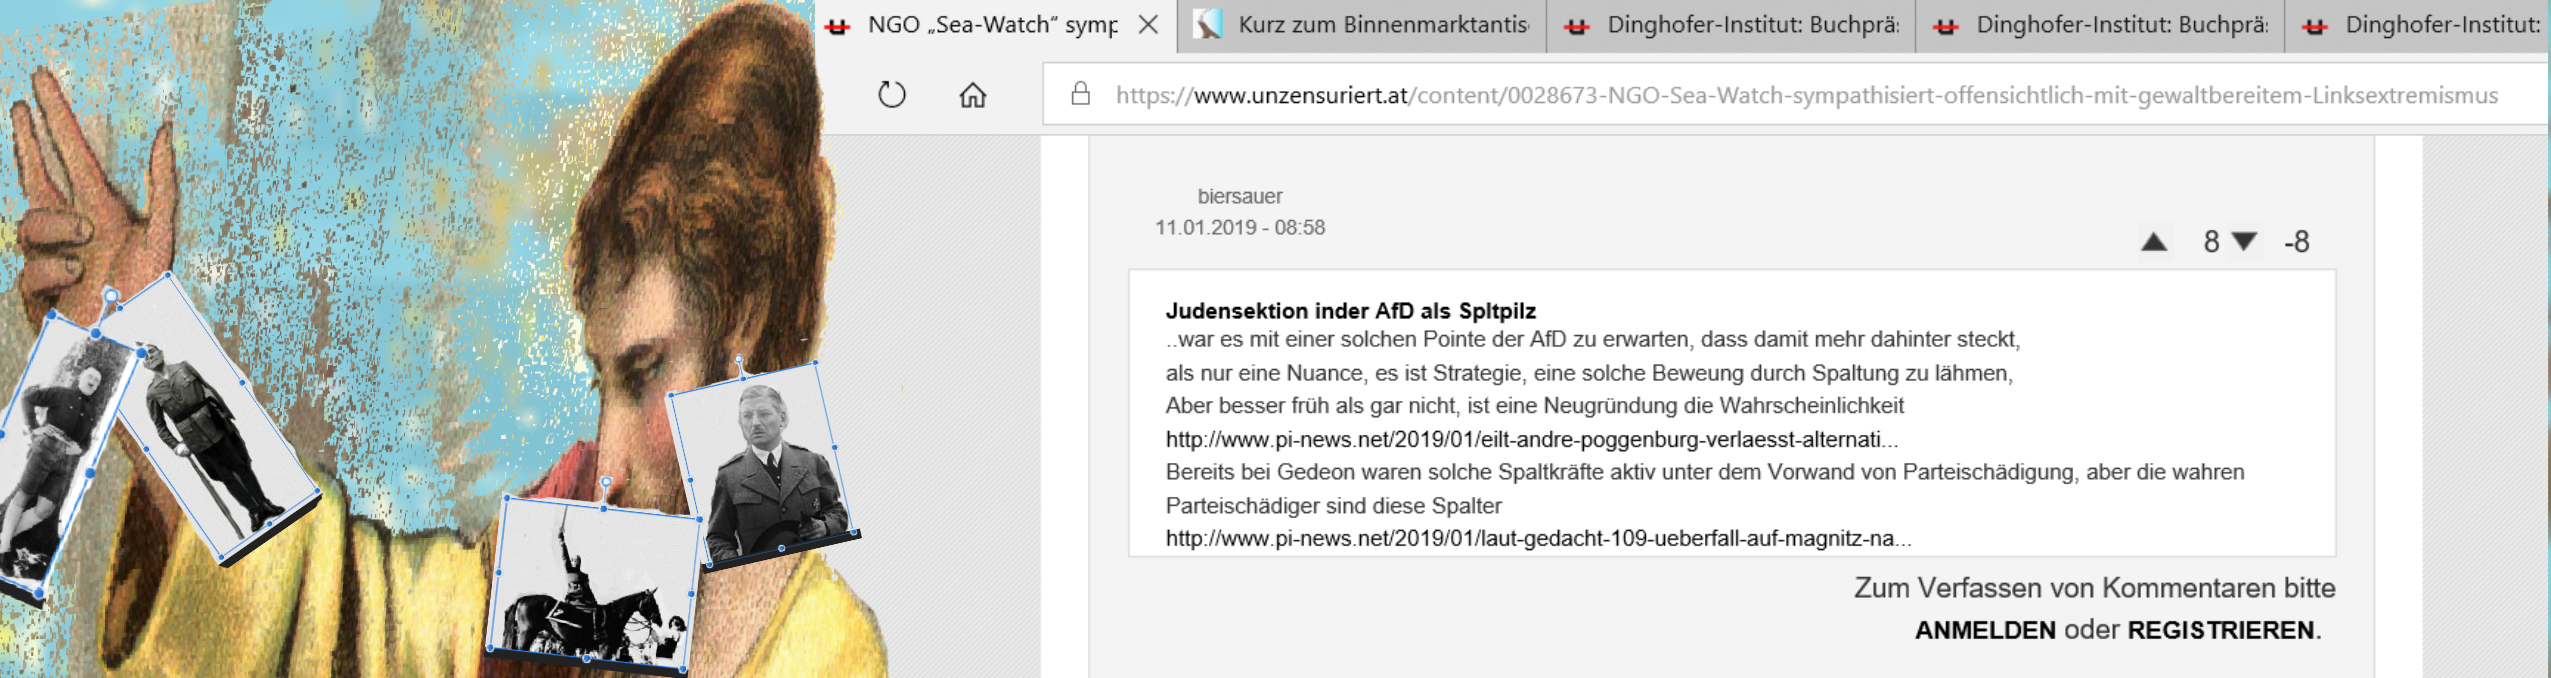2551x678 pixels.
Task: Downvote the biersauer comment
Action: coord(2244,242)
